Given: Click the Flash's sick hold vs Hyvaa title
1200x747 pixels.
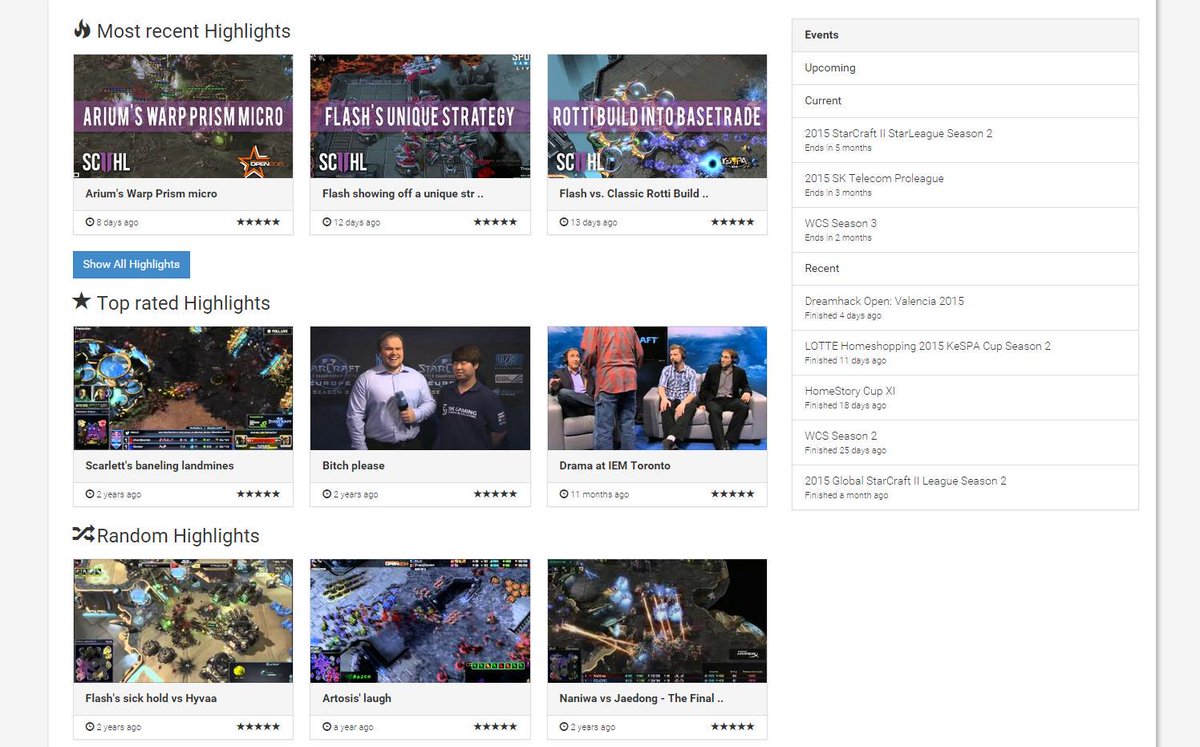Looking at the screenshot, I should (x=151, y=698).
